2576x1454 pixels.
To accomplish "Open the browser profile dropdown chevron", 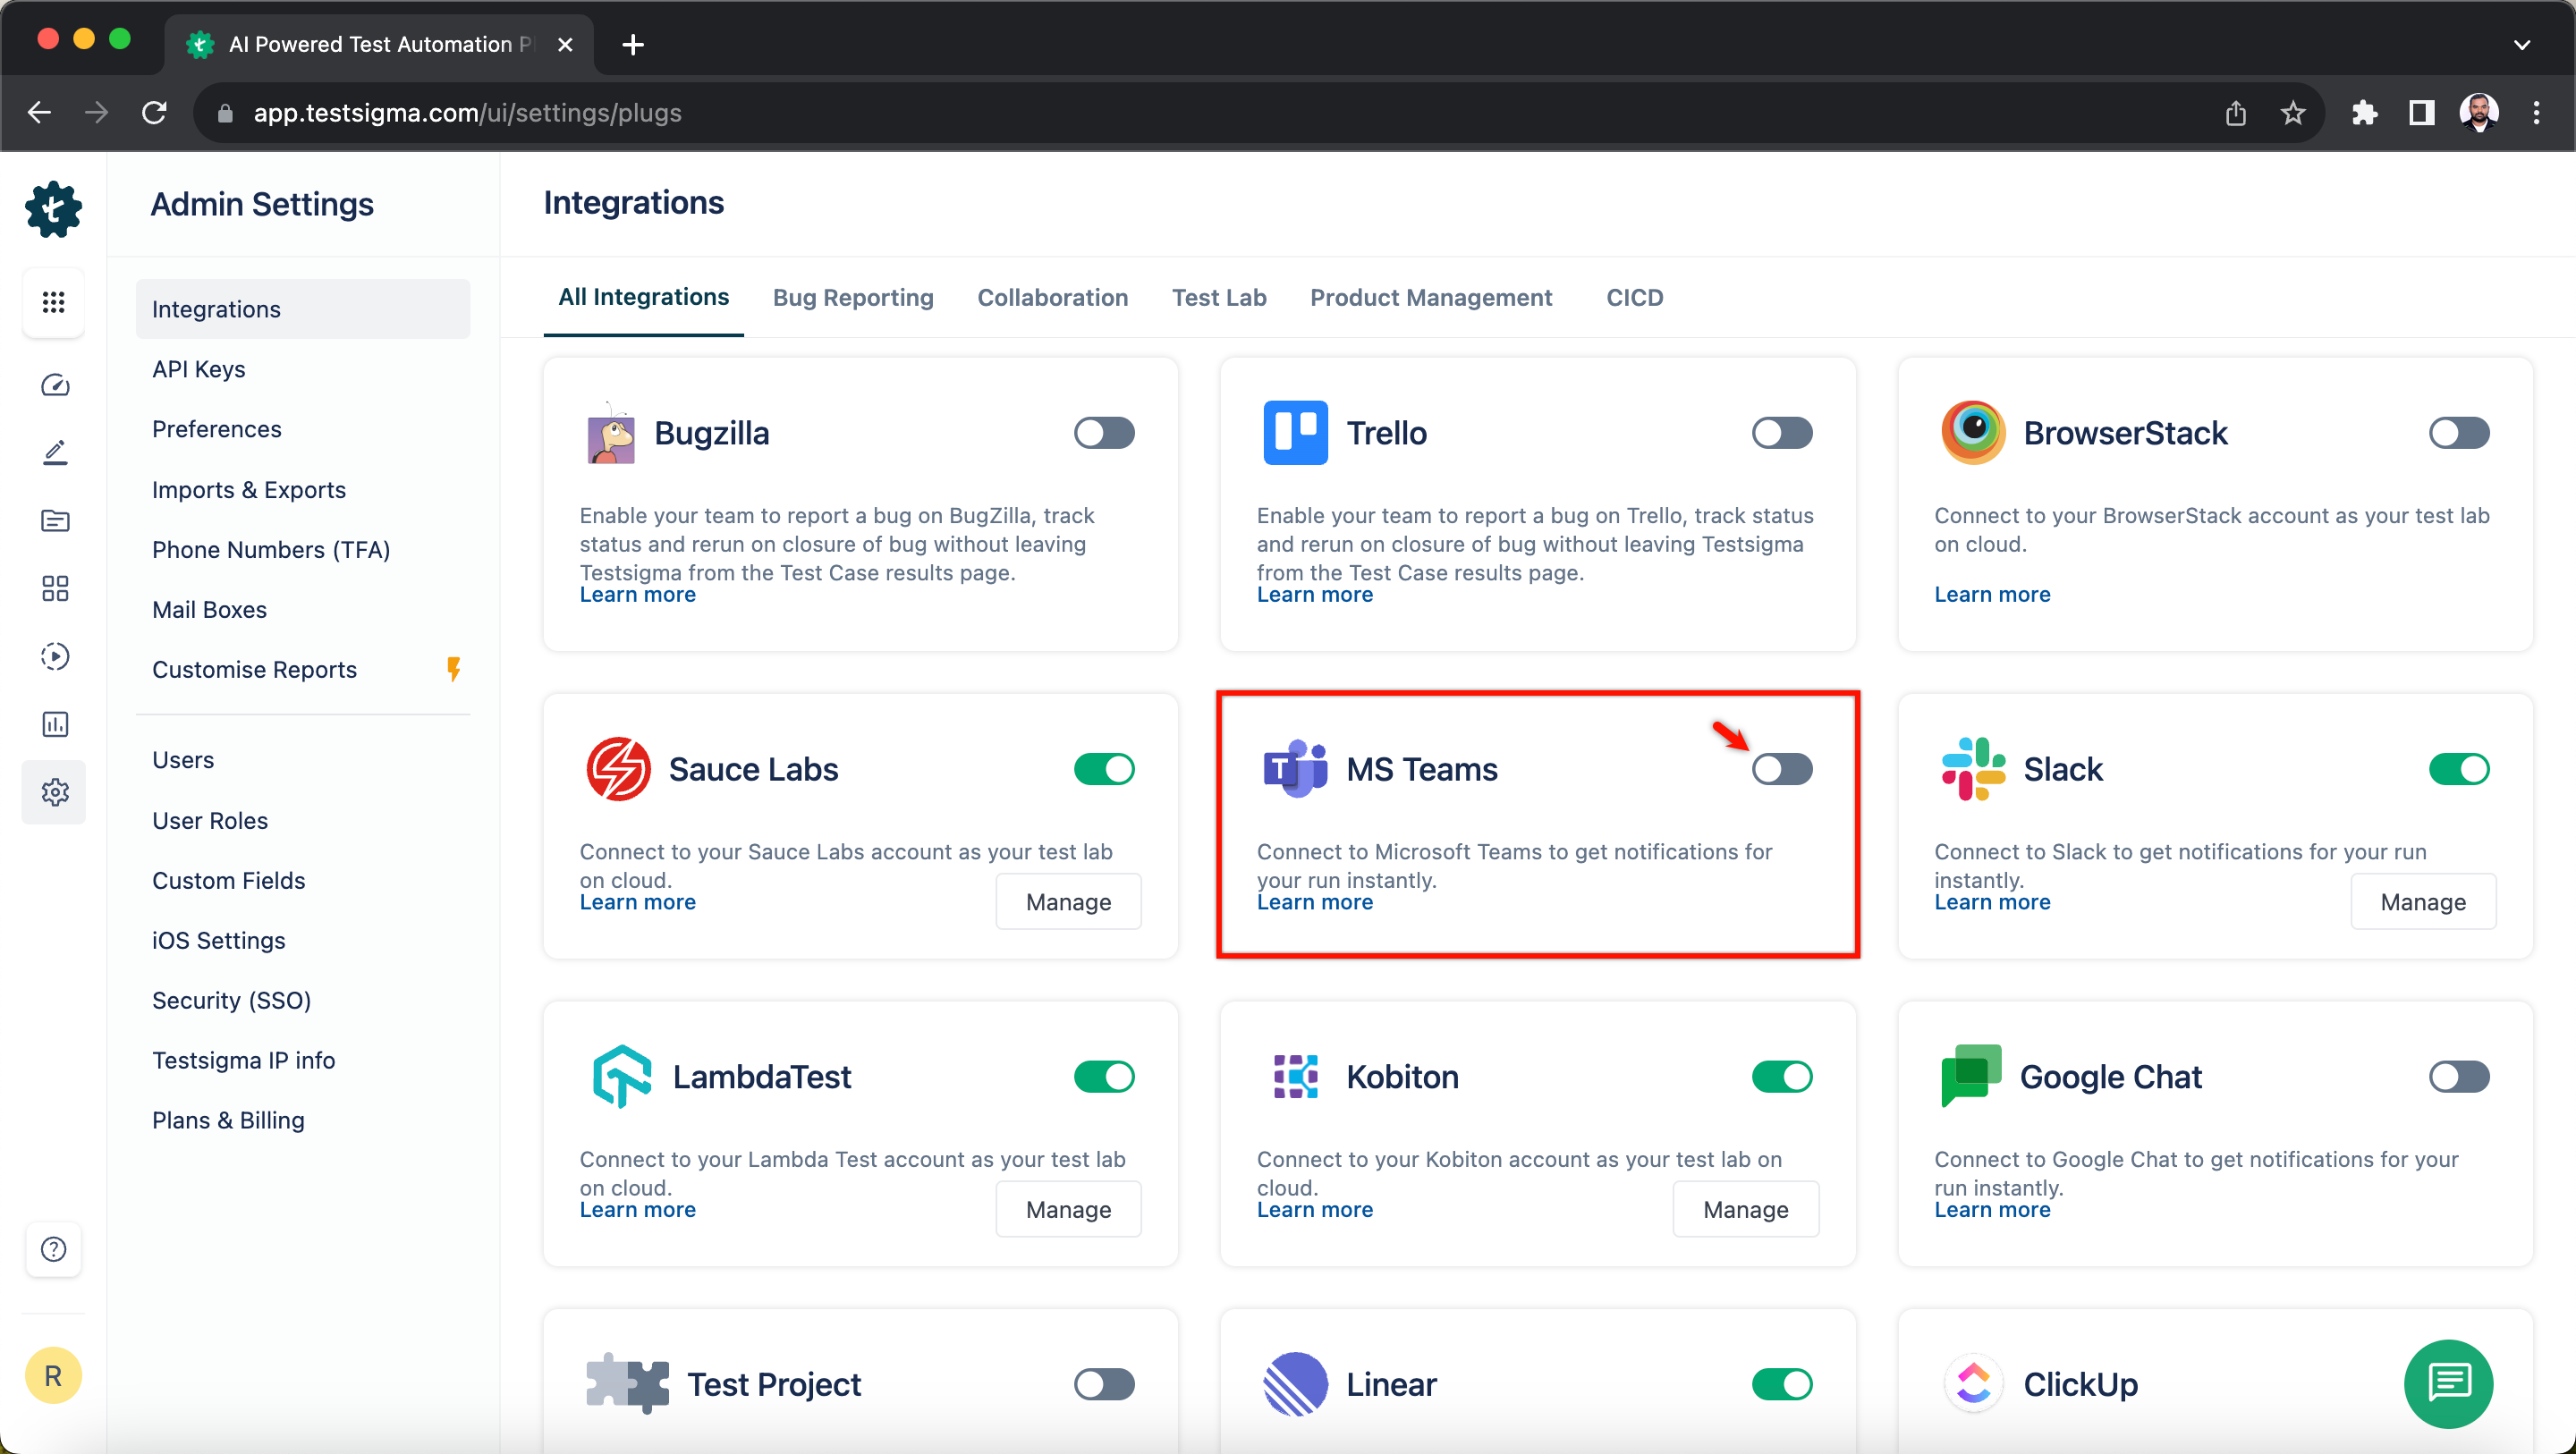I will pyautogui.click(x=2523, y=44).
